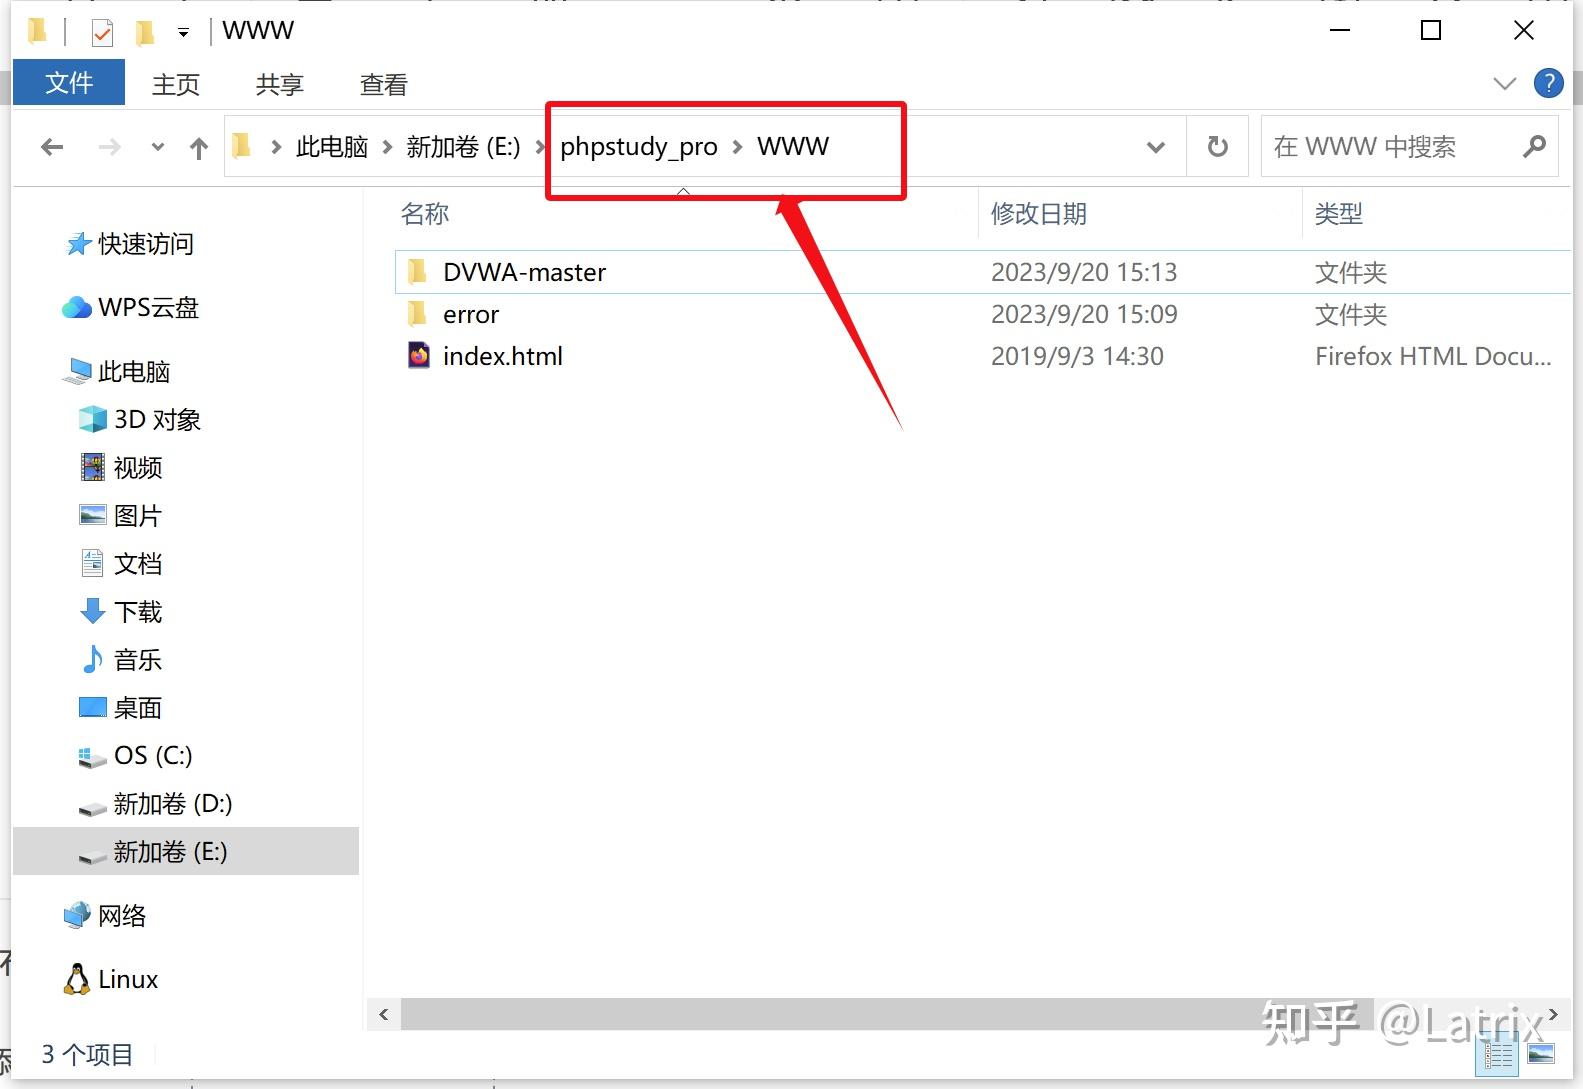Switch to the 查看 ribbon tab

click(384, 85)
